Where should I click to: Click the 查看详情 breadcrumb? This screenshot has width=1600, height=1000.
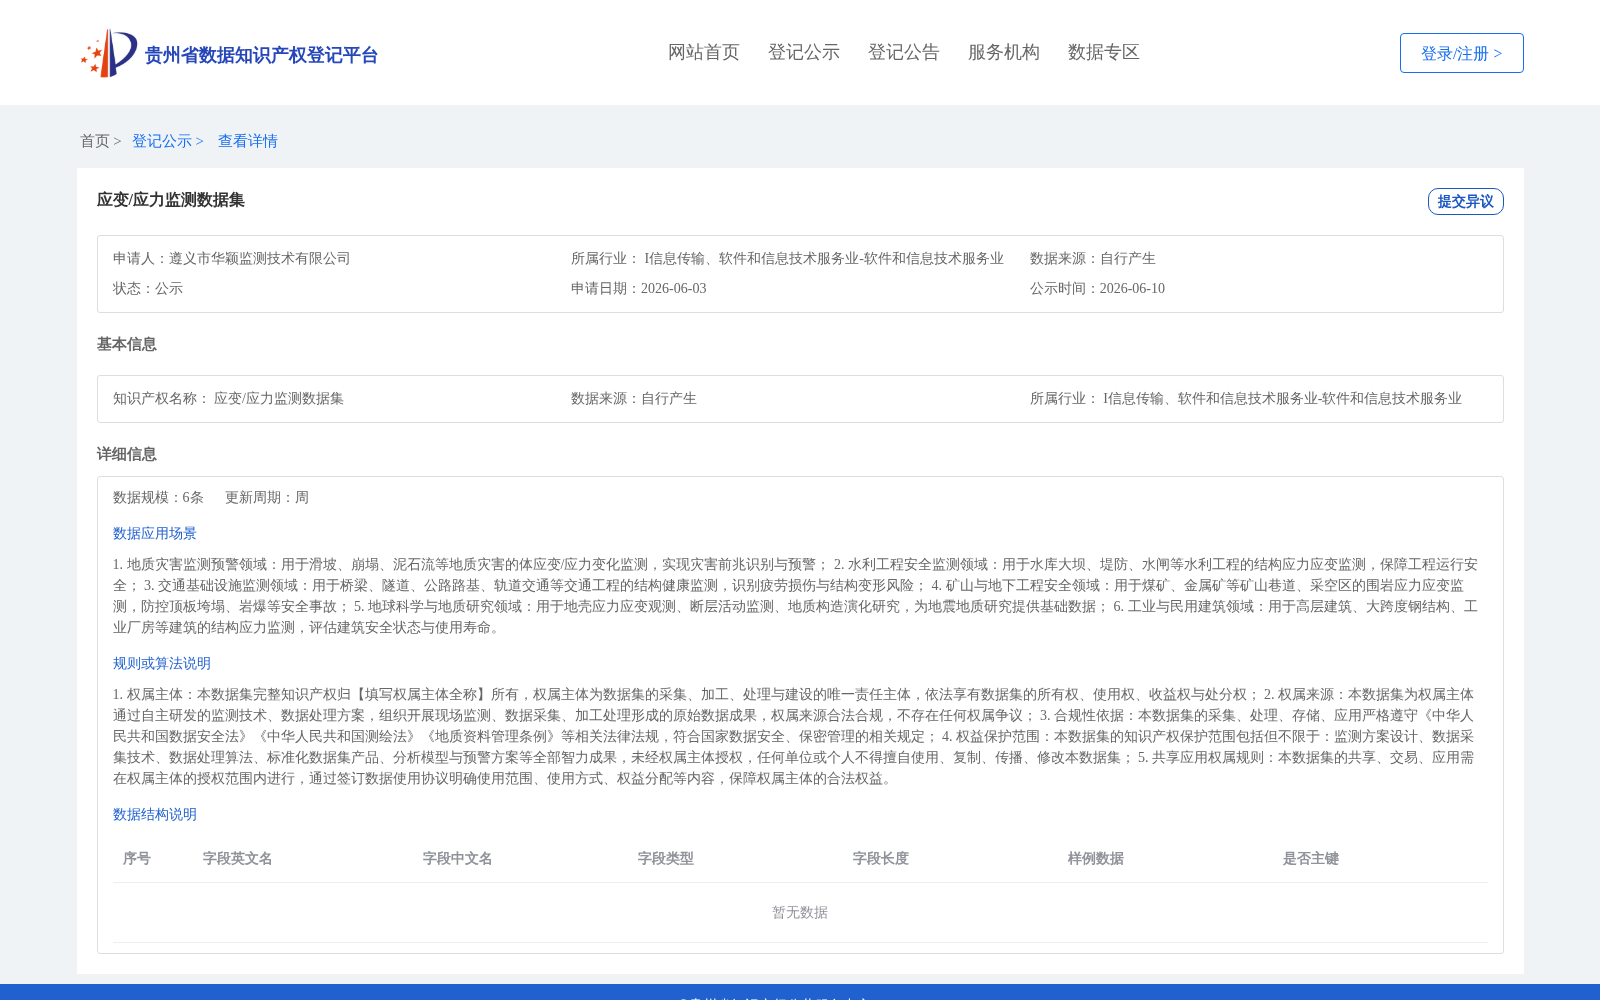coord(248,141)
